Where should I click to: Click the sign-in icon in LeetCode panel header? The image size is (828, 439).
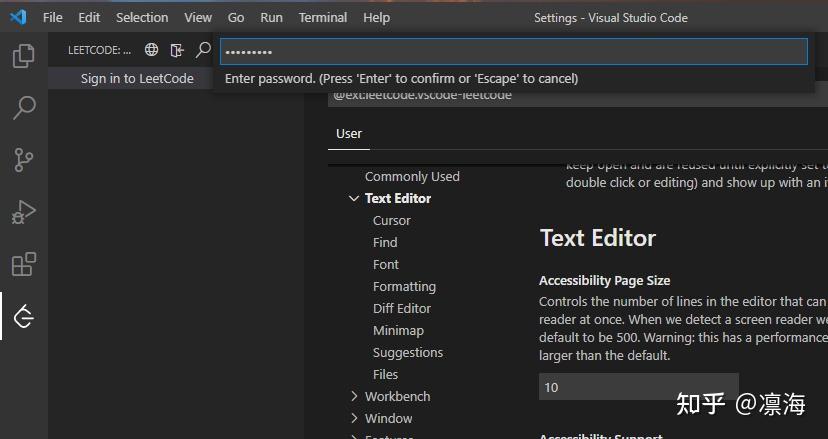pos(178,50)
